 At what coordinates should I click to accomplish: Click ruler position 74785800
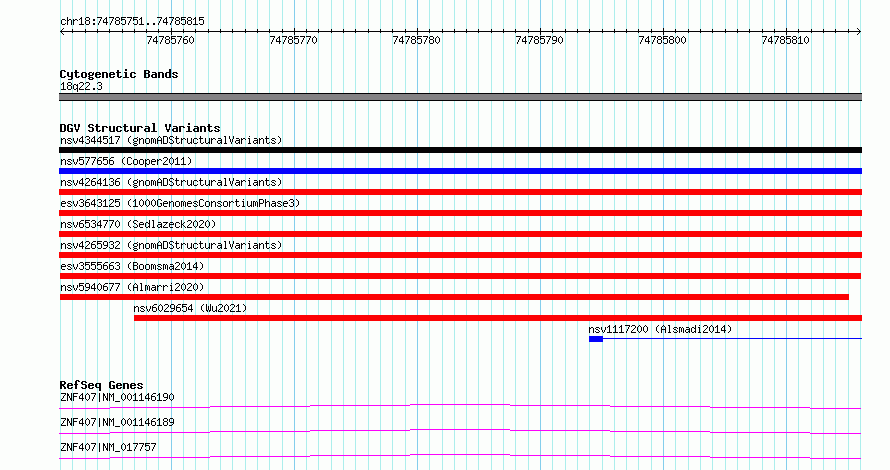[662, 40]
